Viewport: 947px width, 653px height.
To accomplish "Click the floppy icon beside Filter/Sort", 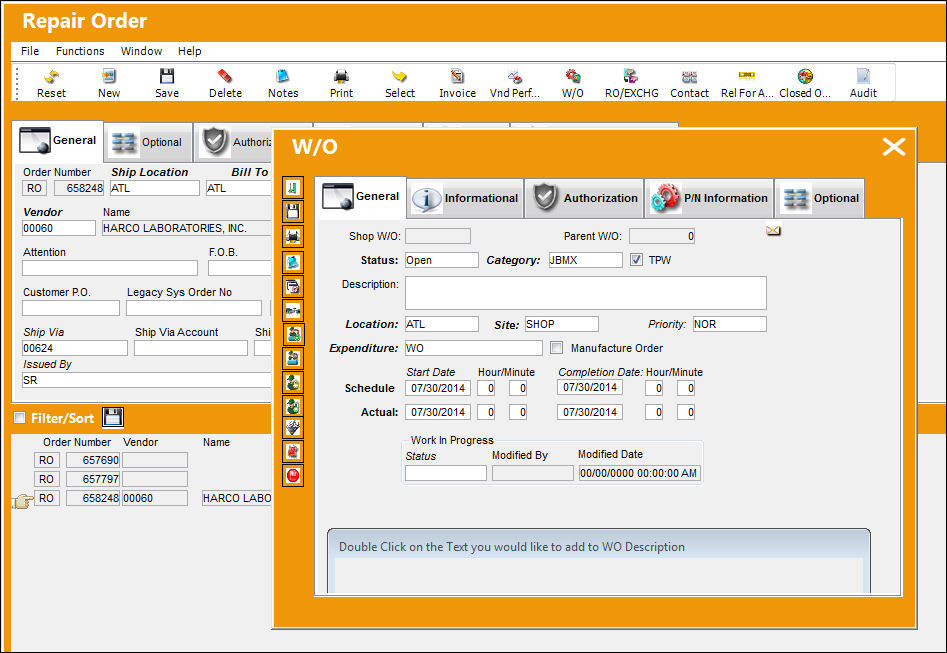I will [113, 417].
